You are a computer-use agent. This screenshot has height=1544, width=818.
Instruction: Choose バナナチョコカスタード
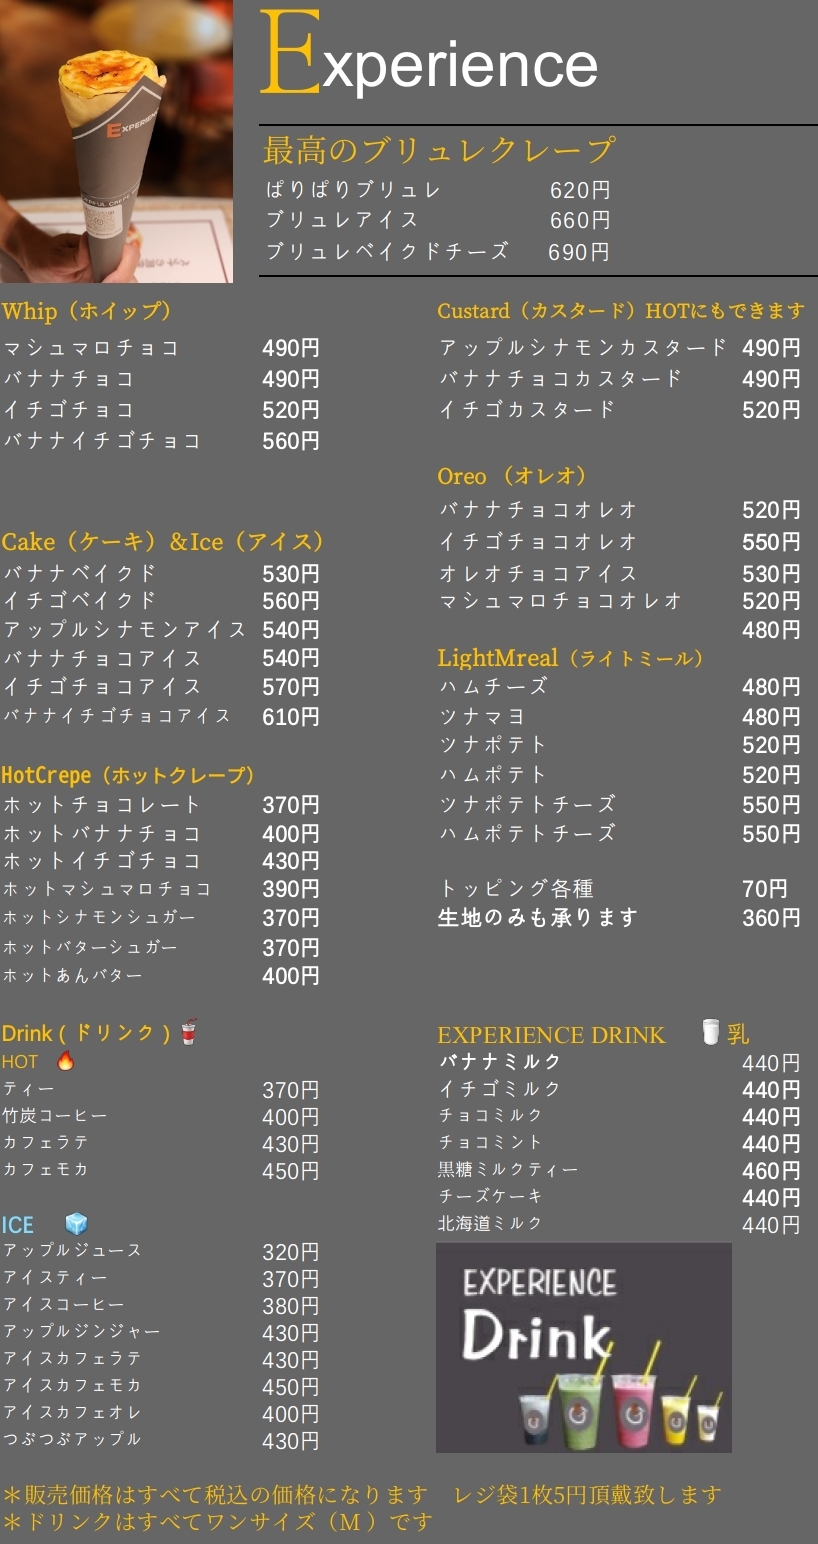pos(561,378)
